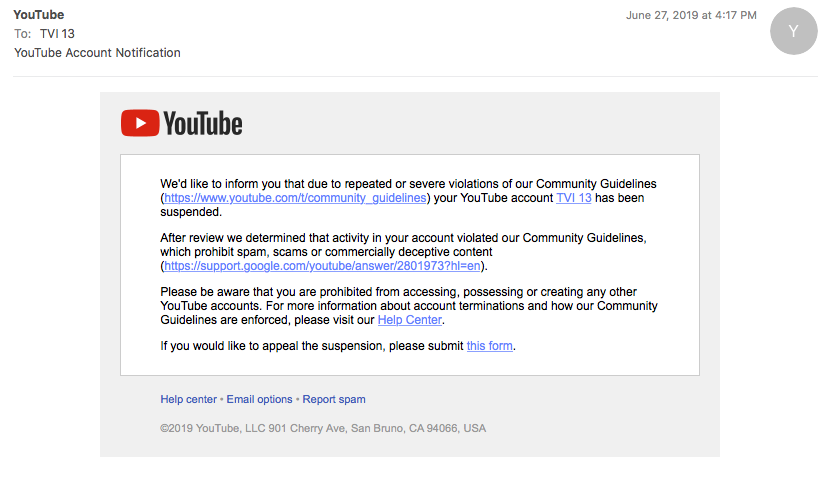Open the footer Help center link
The width and height of the screenshot is (827, 482).
(188, 399)
